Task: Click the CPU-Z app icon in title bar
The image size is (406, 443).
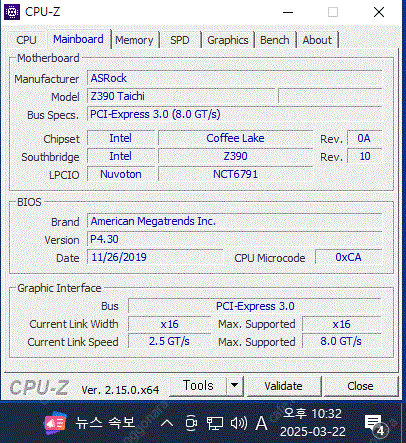Action: point(12,12)
